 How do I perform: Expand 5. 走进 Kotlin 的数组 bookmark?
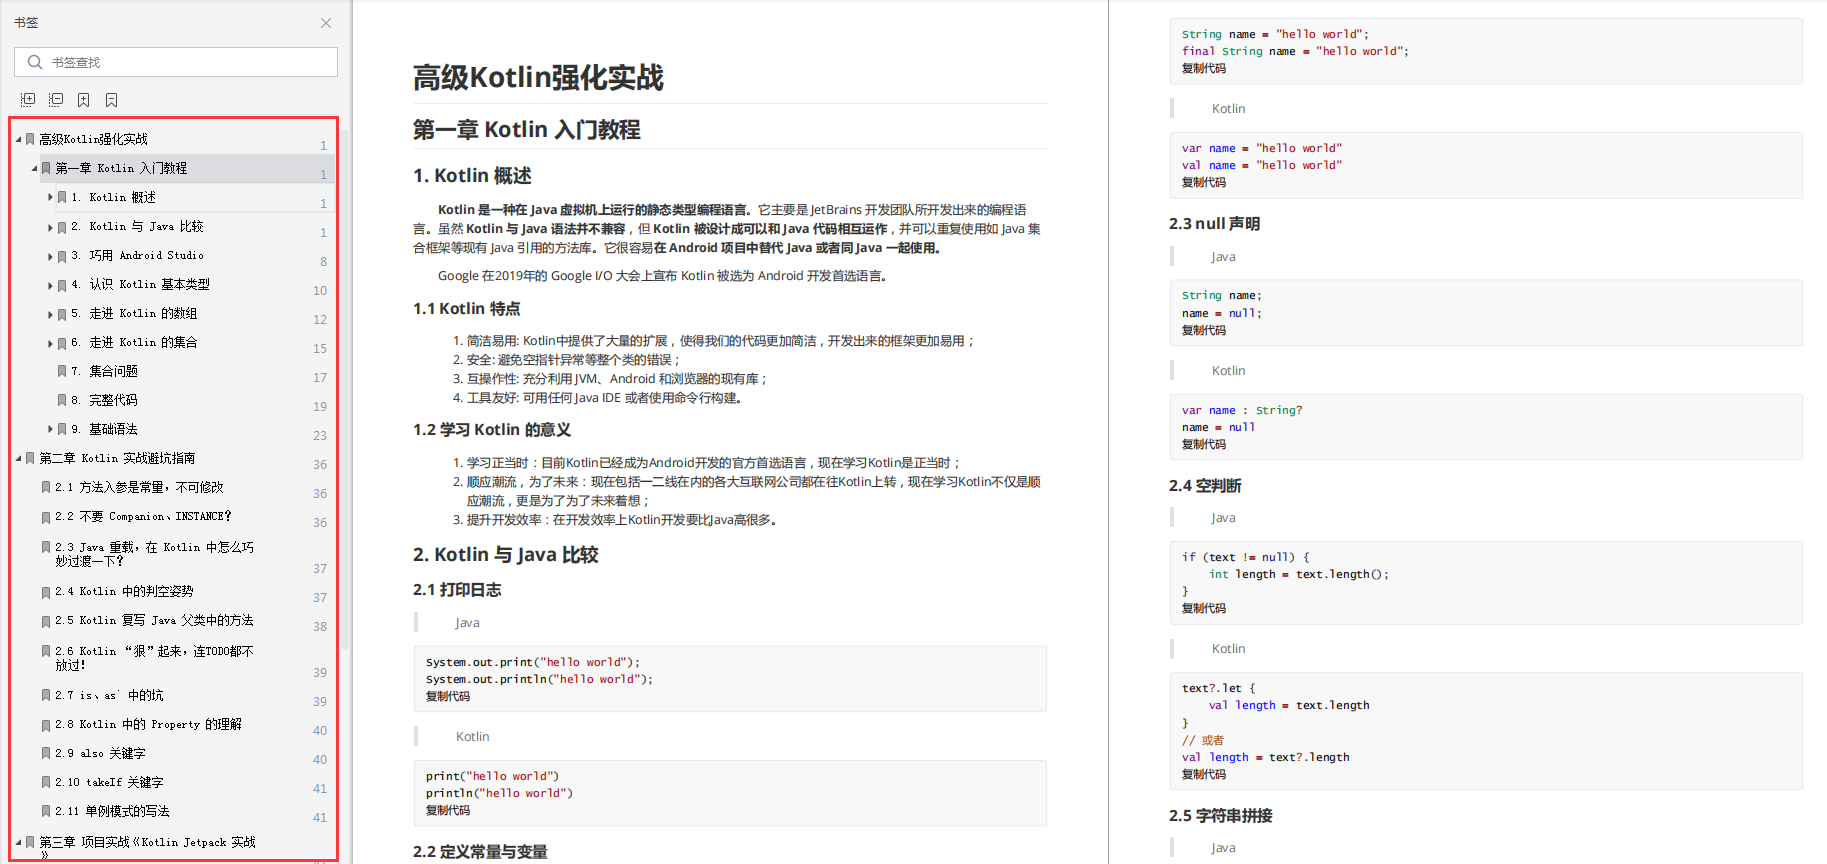click(x=50, y=314)
